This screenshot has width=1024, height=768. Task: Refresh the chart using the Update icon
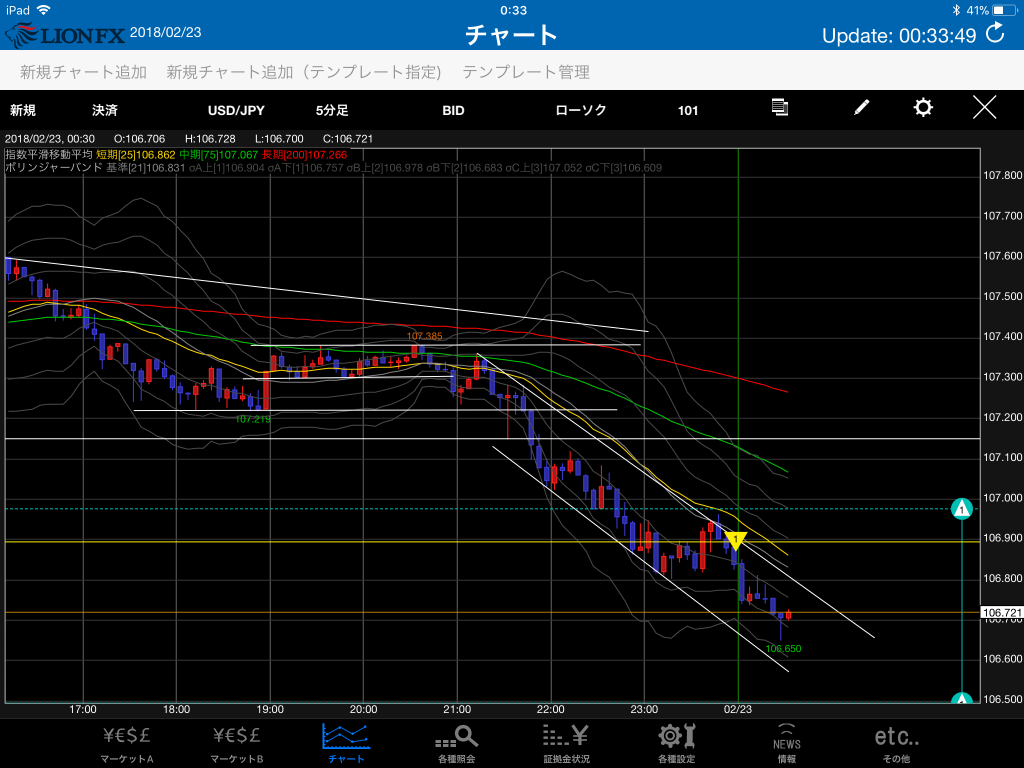[x=995, y=34]
